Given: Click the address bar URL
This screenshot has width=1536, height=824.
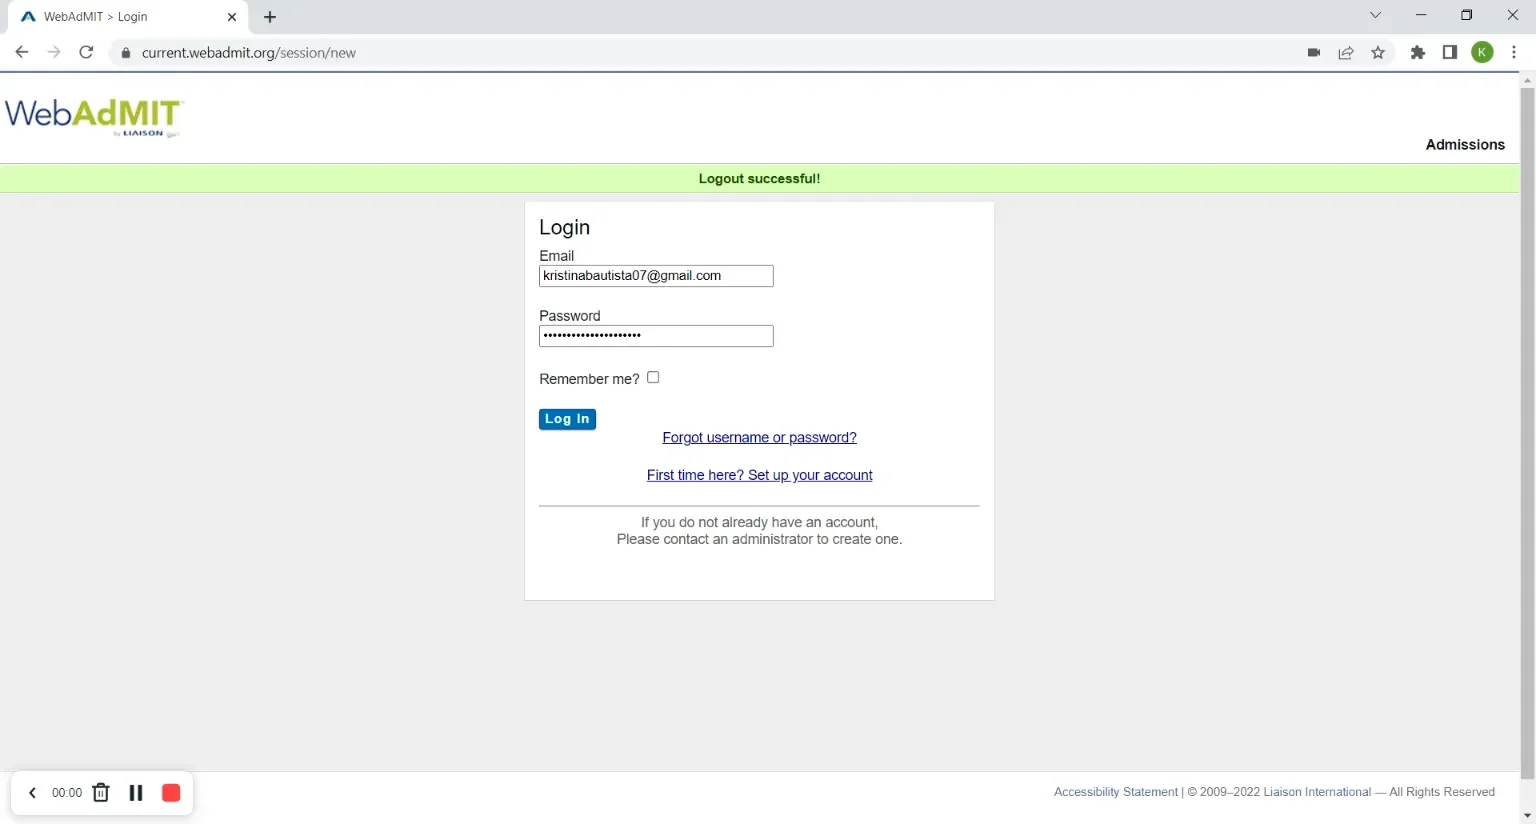Looking at the screenshot, I should point(249,53).
